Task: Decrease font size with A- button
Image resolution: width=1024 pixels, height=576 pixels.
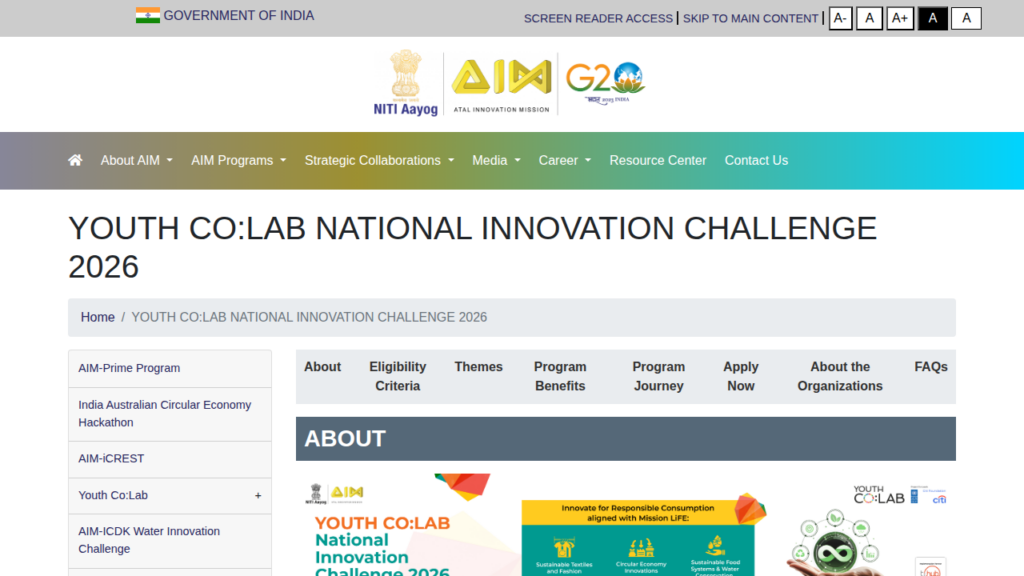Action: pyautogui.click(x=840, y=18)
